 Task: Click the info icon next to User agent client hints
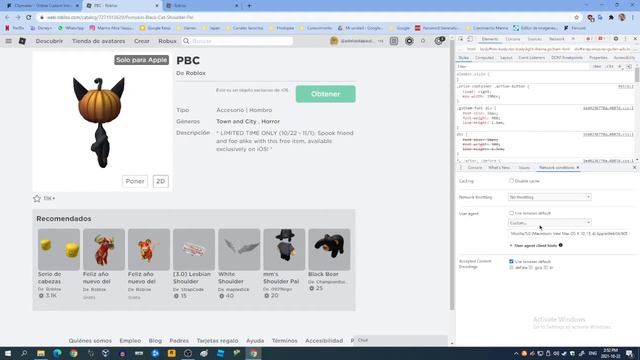(x=561, y=245)
